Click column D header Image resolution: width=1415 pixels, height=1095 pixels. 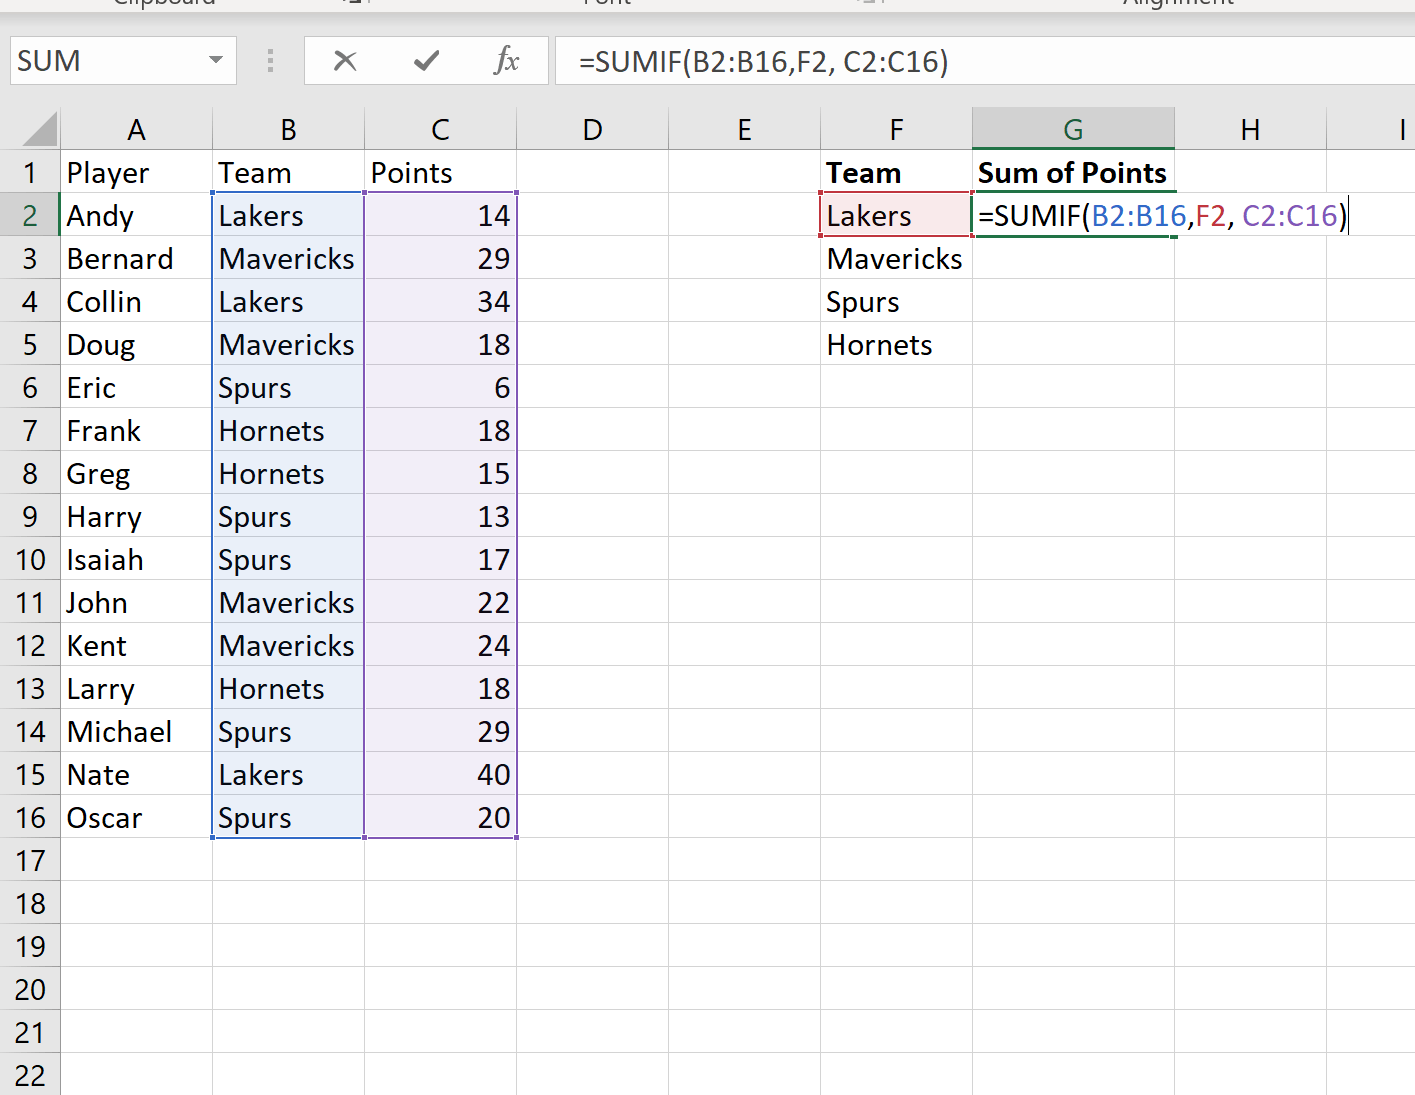(x=592, y=128)
